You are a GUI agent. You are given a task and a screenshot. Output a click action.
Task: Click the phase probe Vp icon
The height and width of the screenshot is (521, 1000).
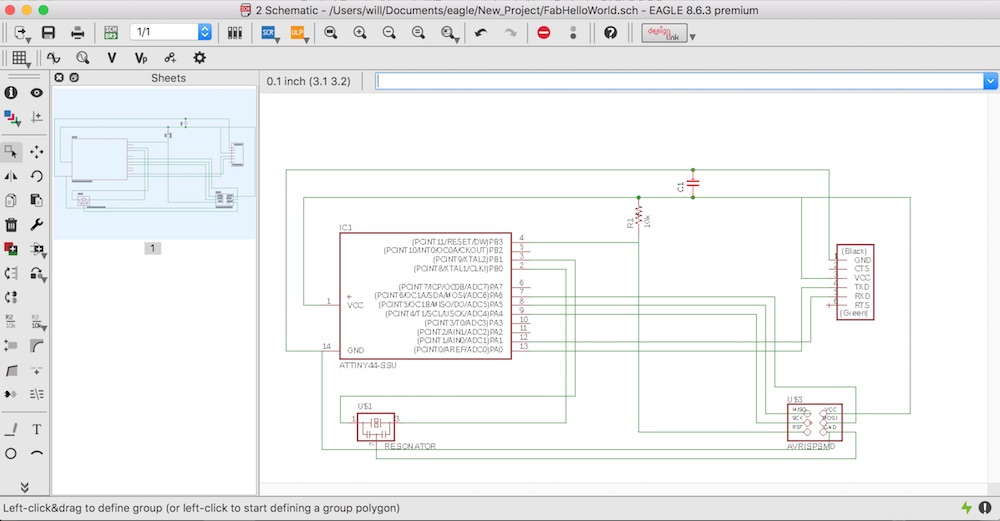(141, 58)
